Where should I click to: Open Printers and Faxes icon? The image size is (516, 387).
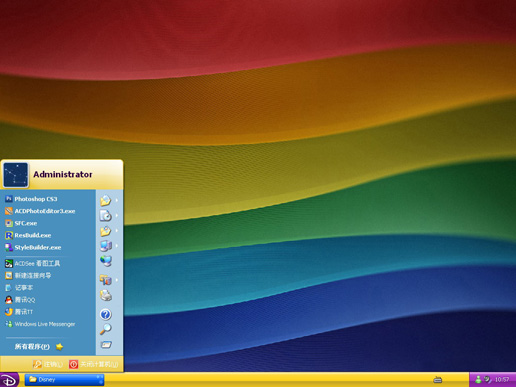point(106,295)
